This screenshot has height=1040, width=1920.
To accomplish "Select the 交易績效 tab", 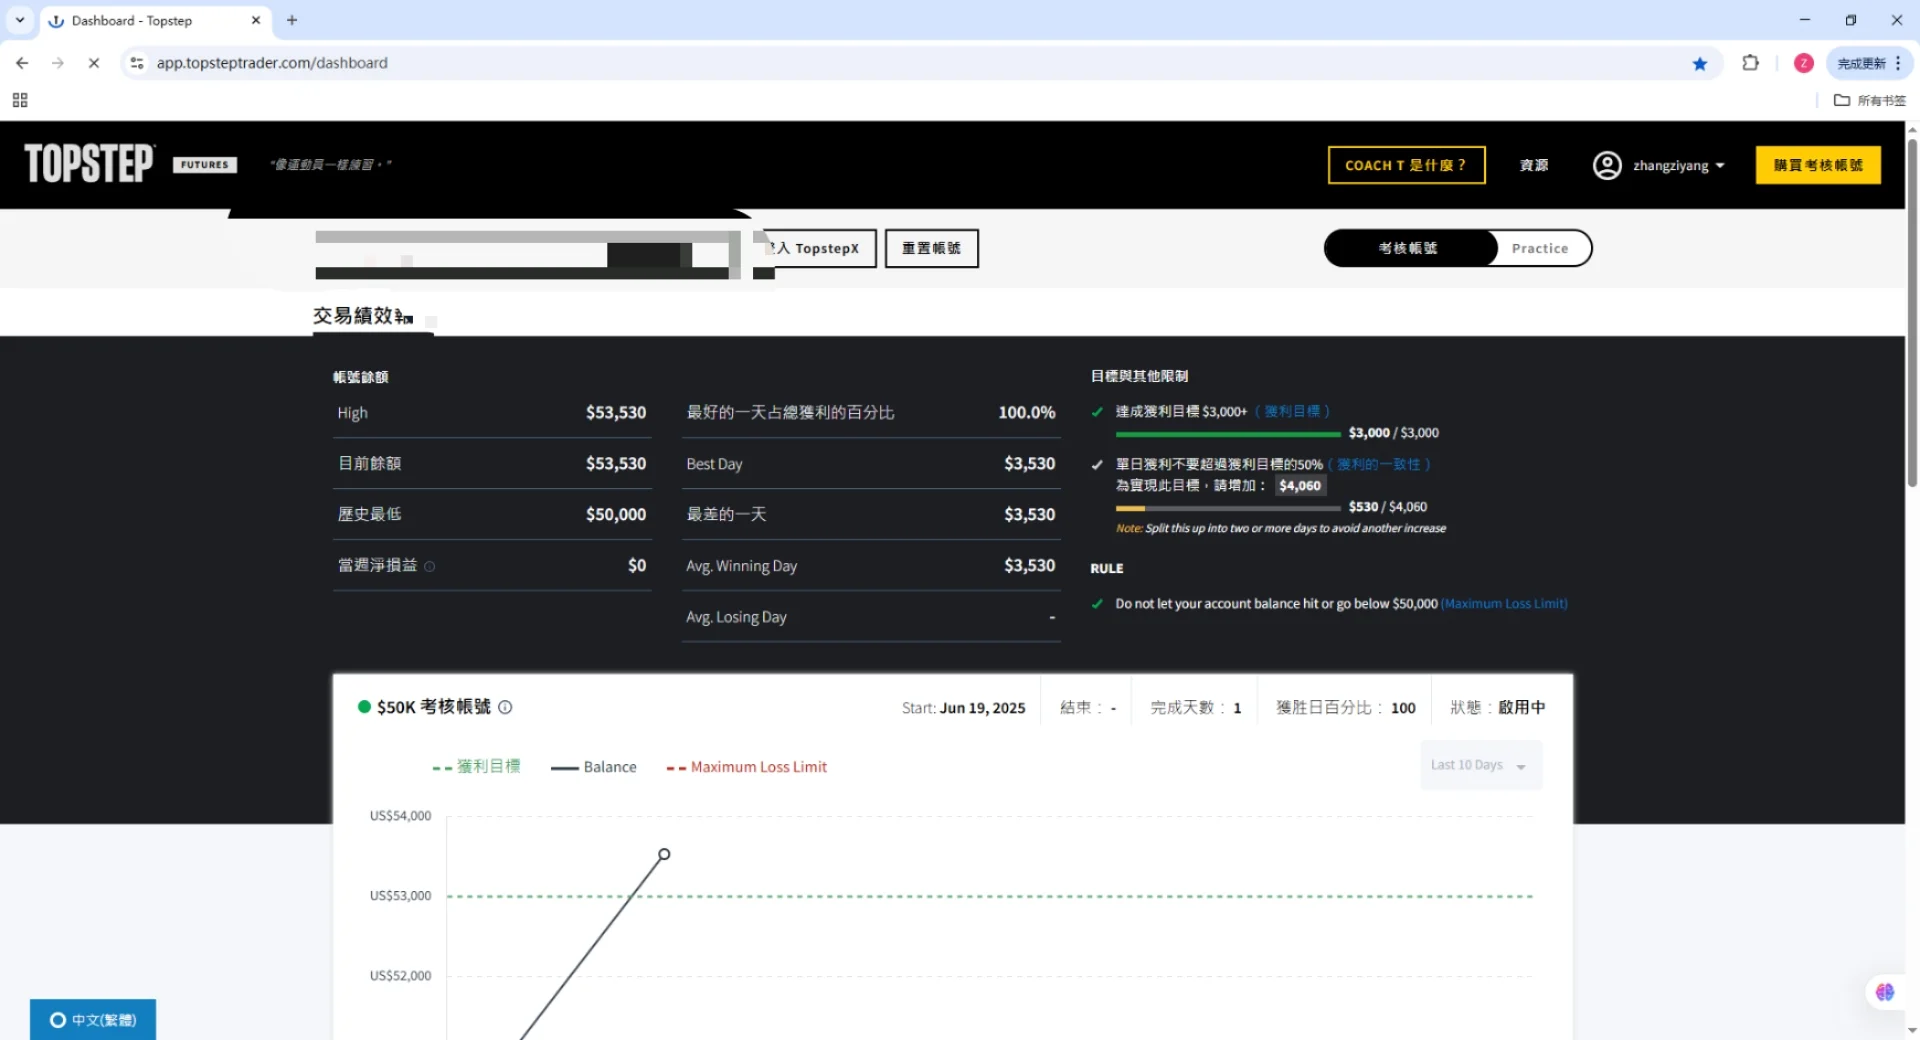I will point(362,316).
